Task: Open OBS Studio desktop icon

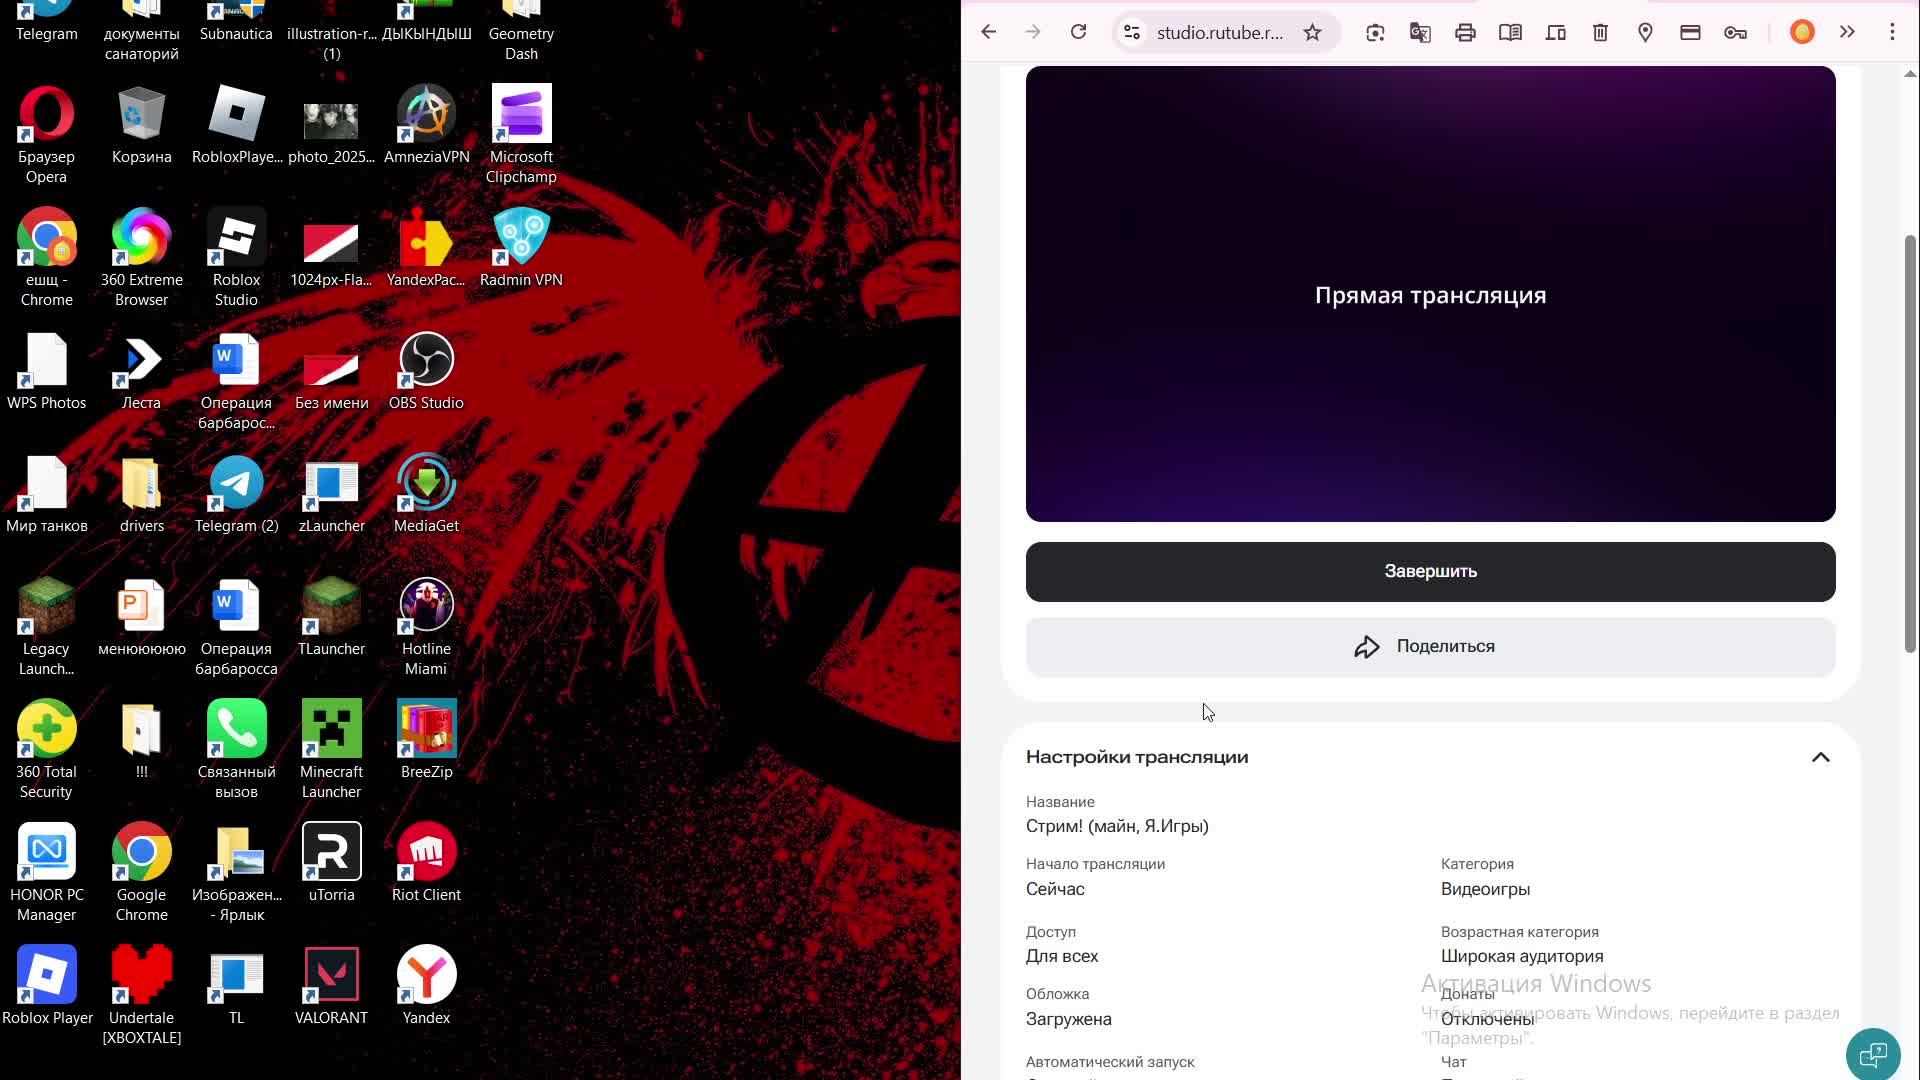Action: click(426, 362)
